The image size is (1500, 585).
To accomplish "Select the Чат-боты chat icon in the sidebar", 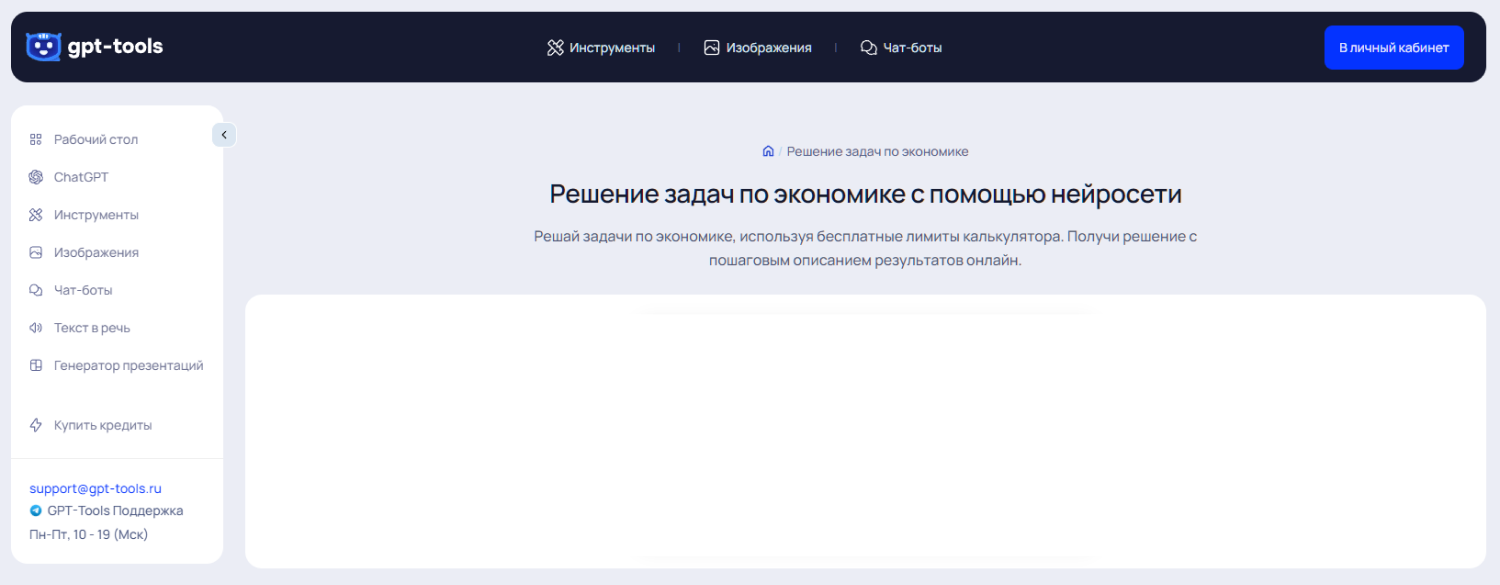I will 35,290.
